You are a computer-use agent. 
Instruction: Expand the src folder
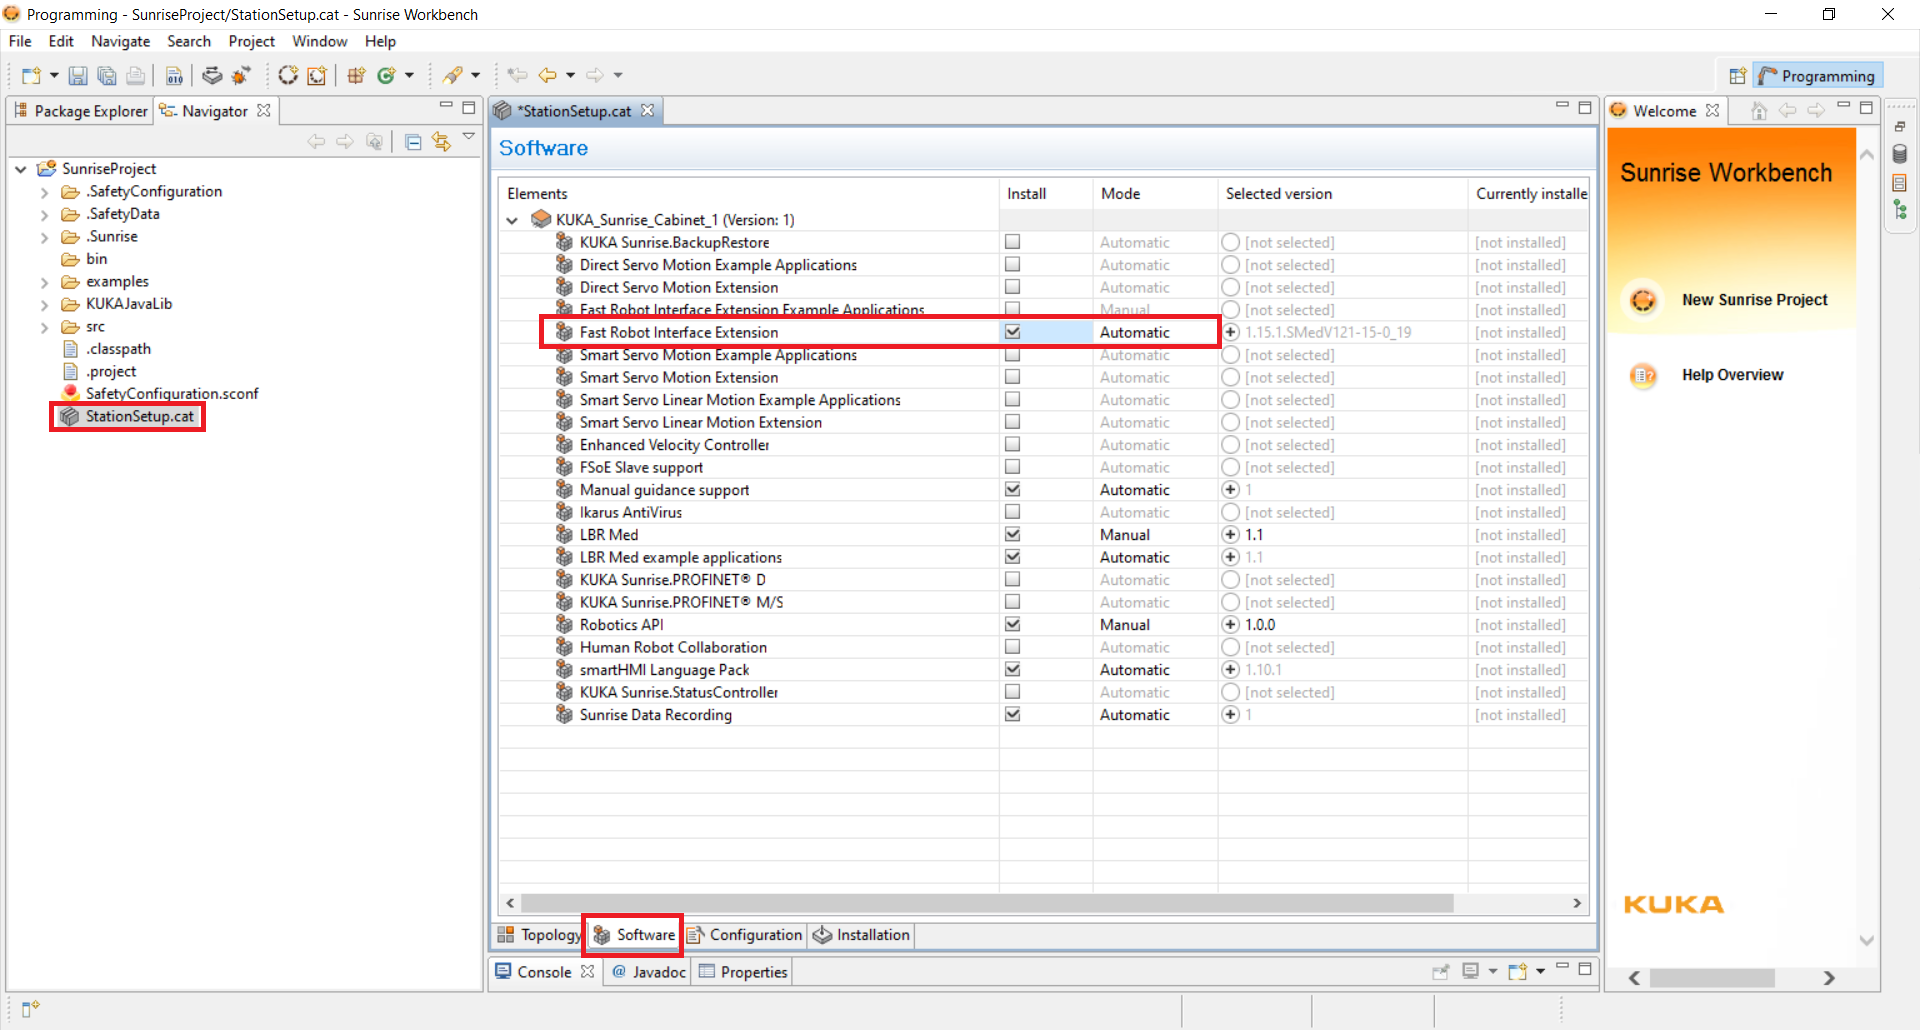tap(44, 327)
